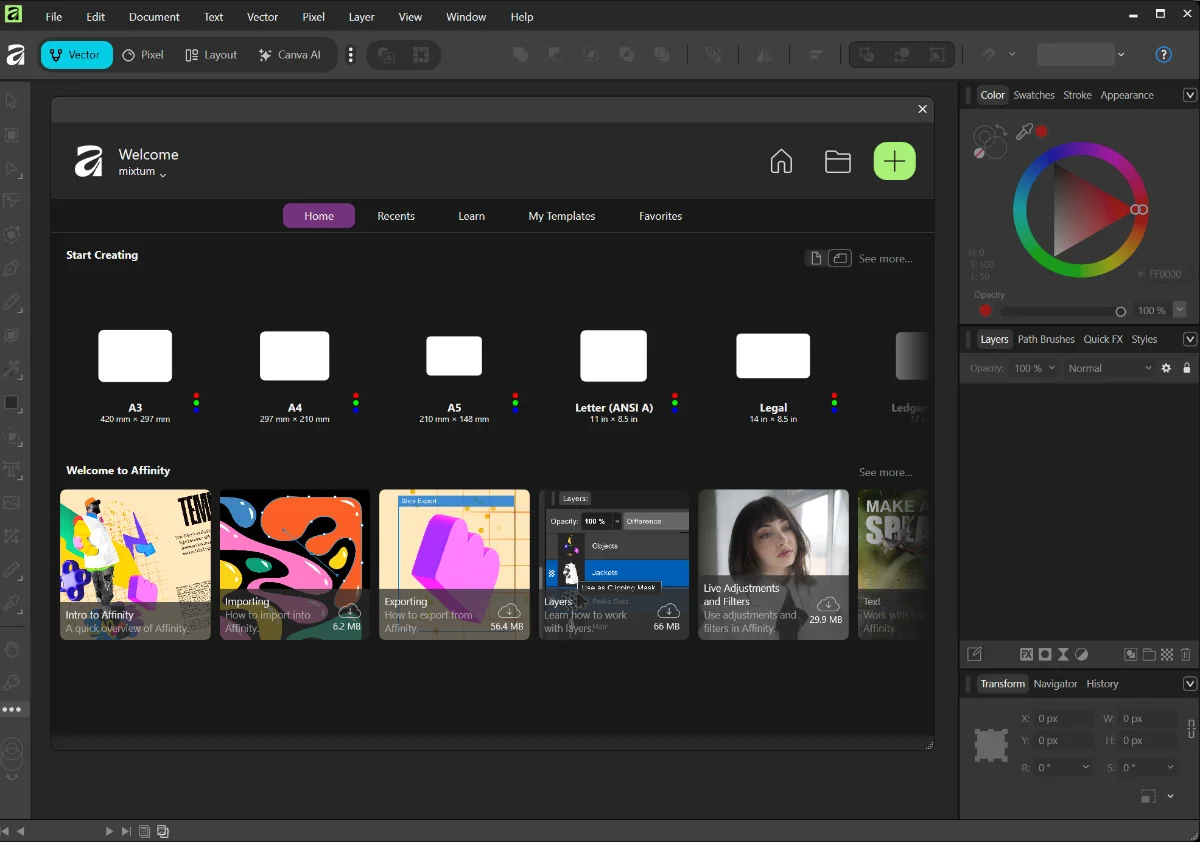Open the Canva AI studio button
Image resolution: width=1200 pixels, height=842 pixels.
[x=290, y=55]
